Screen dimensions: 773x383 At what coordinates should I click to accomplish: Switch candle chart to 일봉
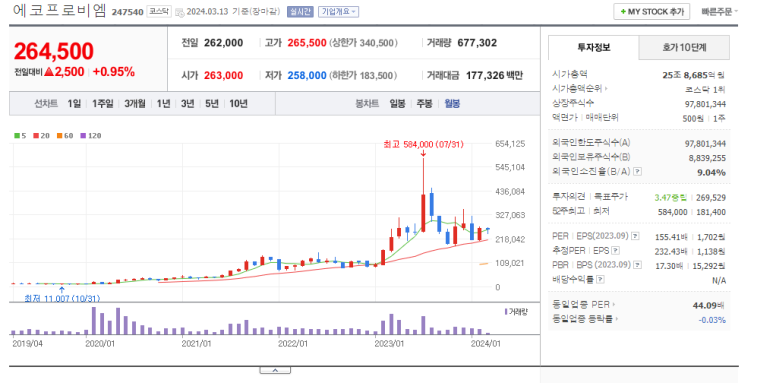click(x=397, y=104)
